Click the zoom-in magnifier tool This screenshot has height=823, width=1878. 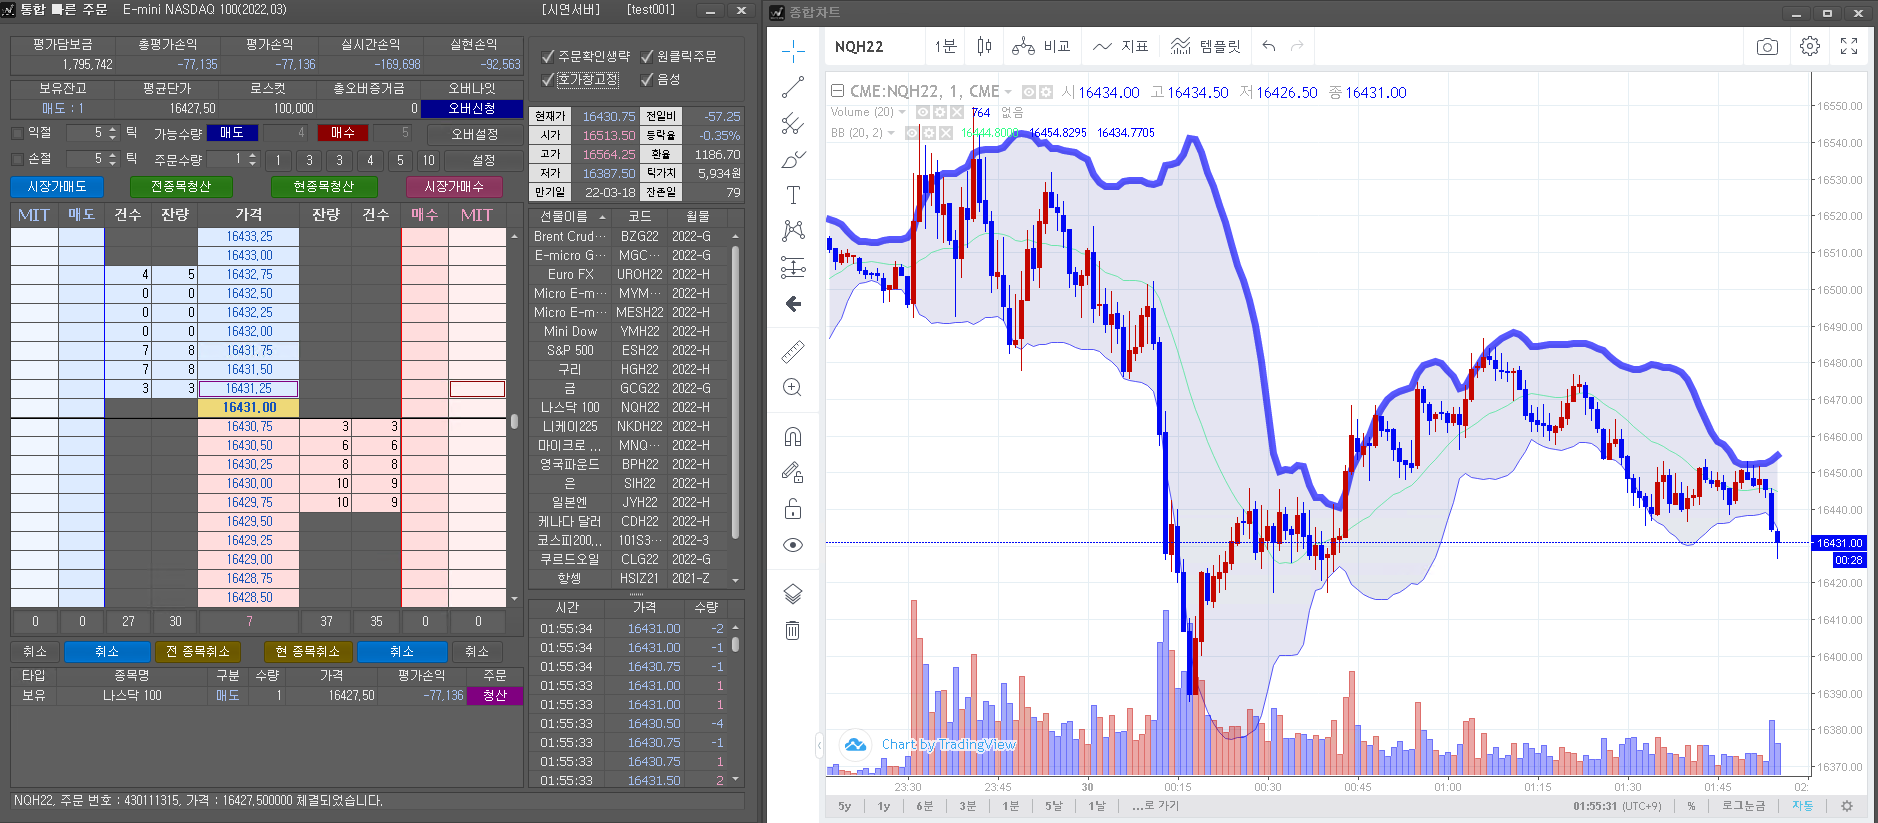(x=793, y=388)
